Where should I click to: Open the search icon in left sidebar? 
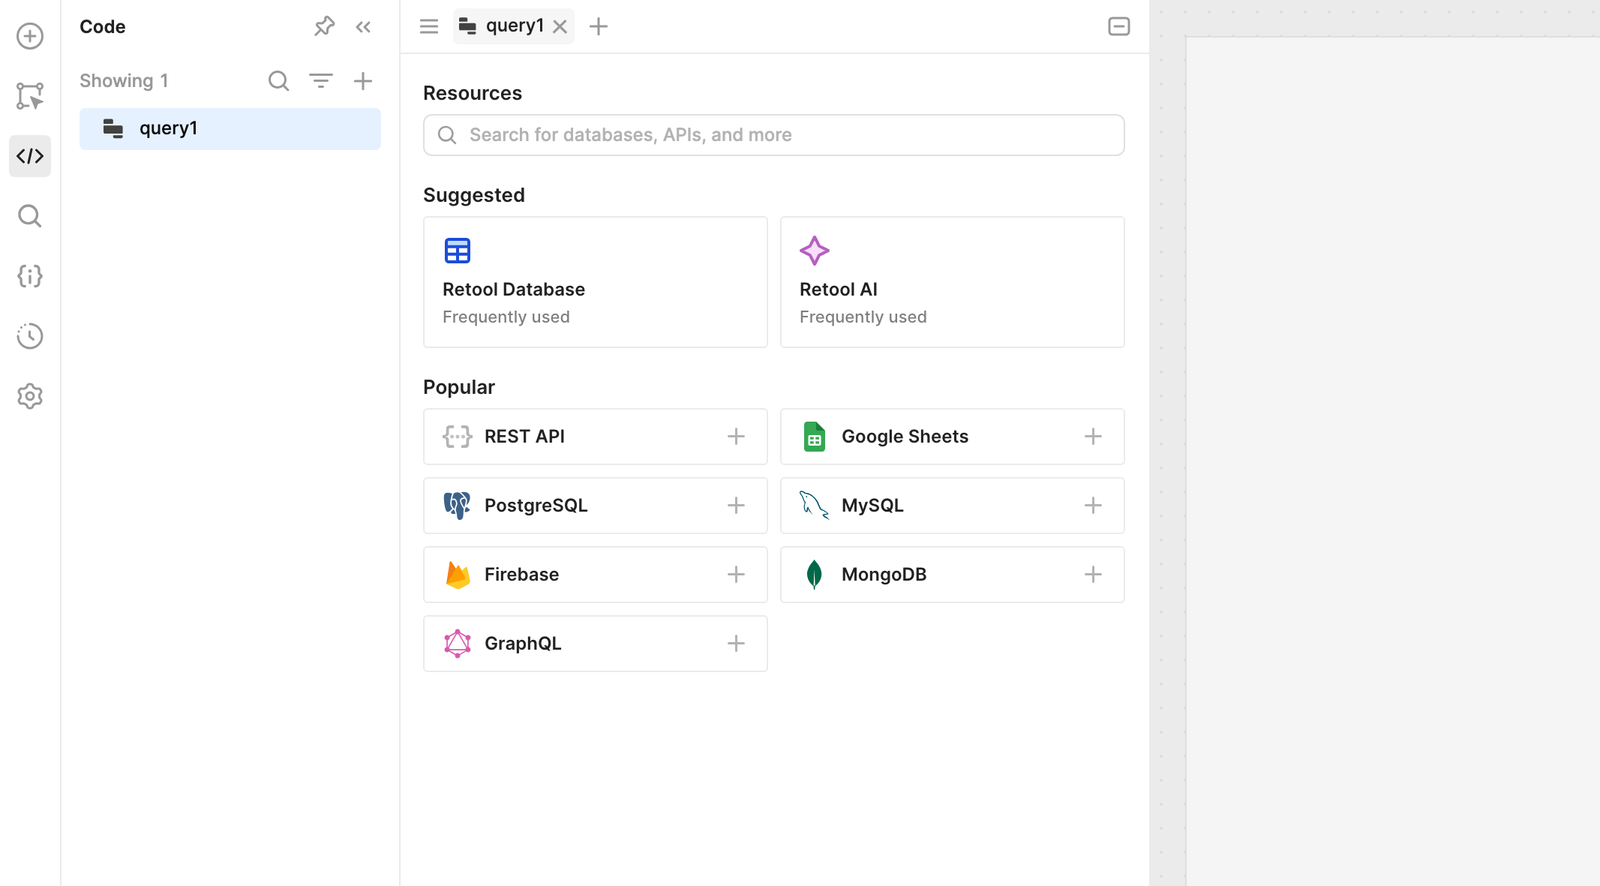pyautogui.click(x=30, y=216)
